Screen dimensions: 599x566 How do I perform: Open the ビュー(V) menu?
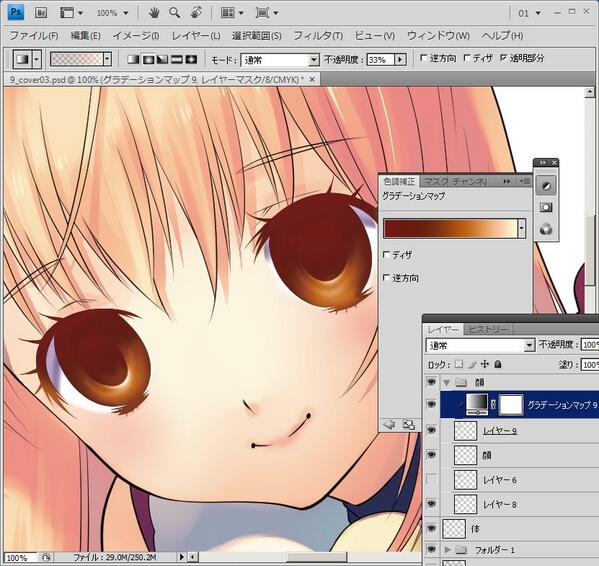[x=374, y=36]
